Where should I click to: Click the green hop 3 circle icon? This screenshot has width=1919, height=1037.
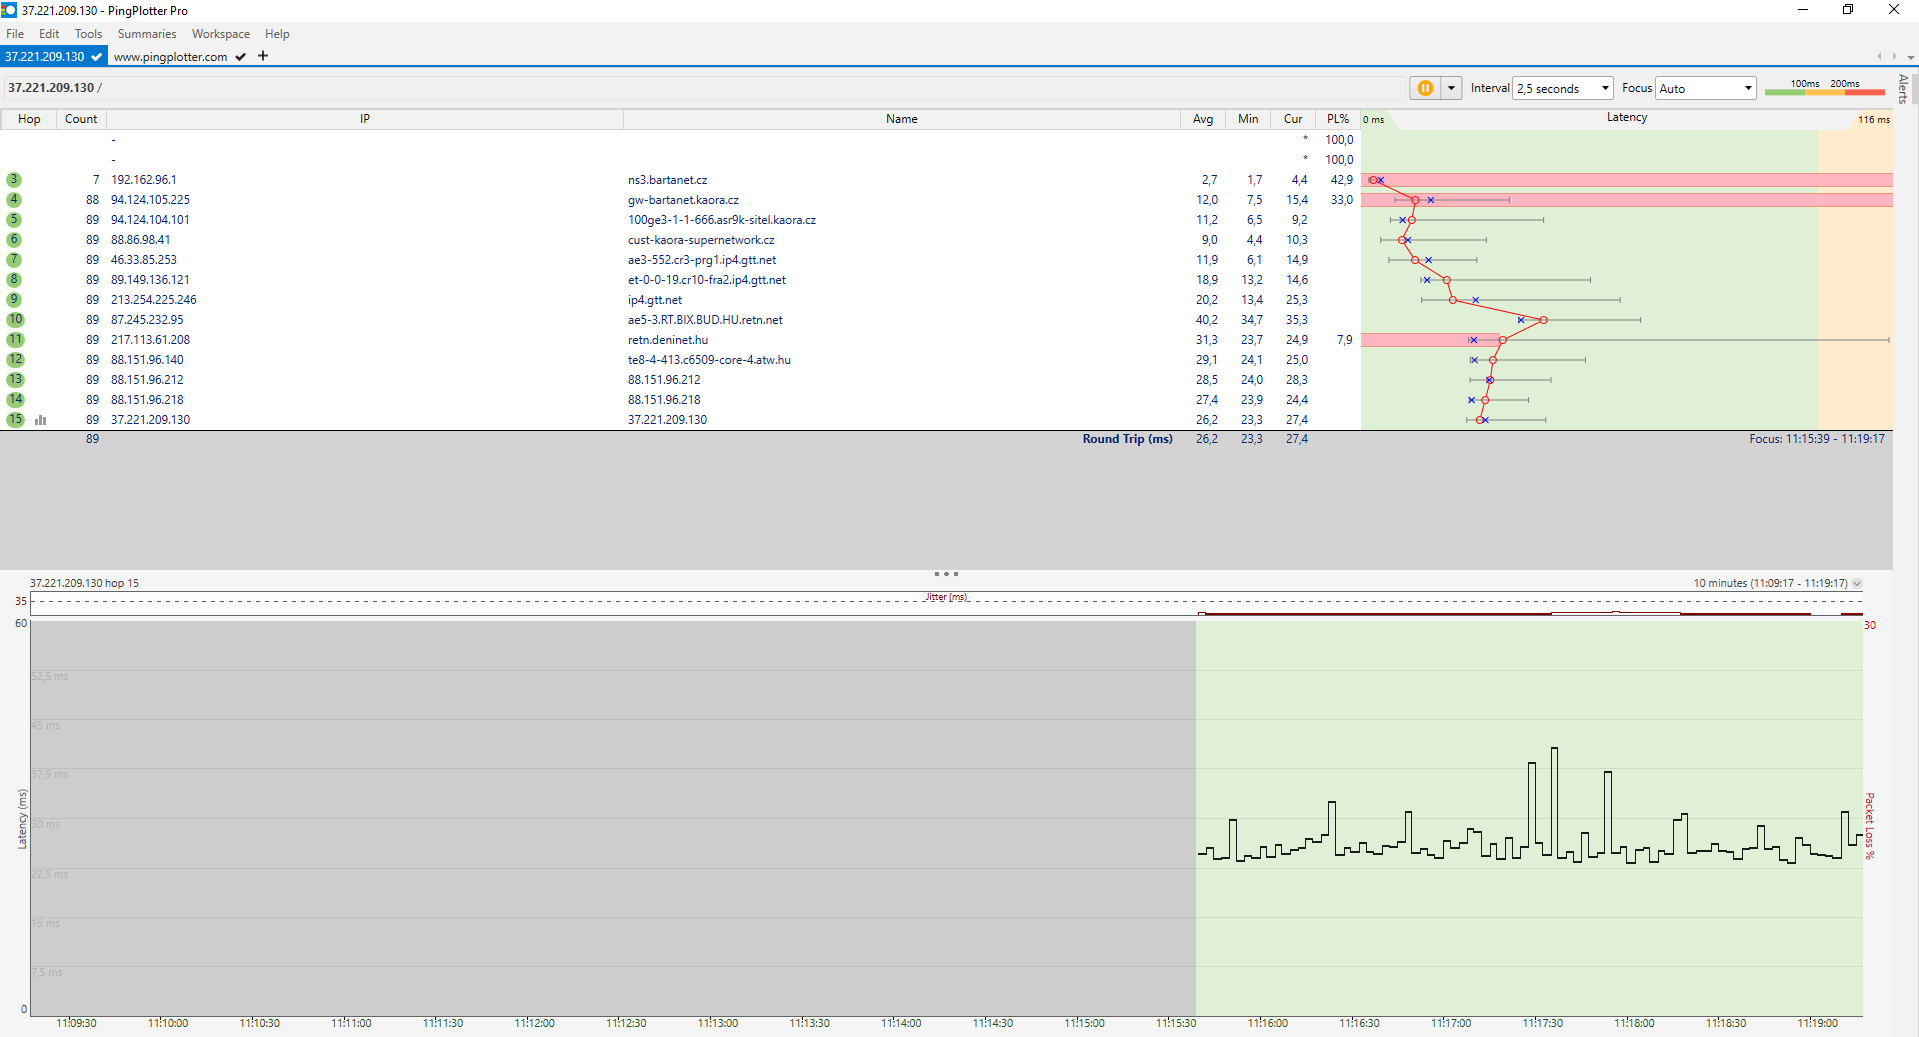point(14,180)
